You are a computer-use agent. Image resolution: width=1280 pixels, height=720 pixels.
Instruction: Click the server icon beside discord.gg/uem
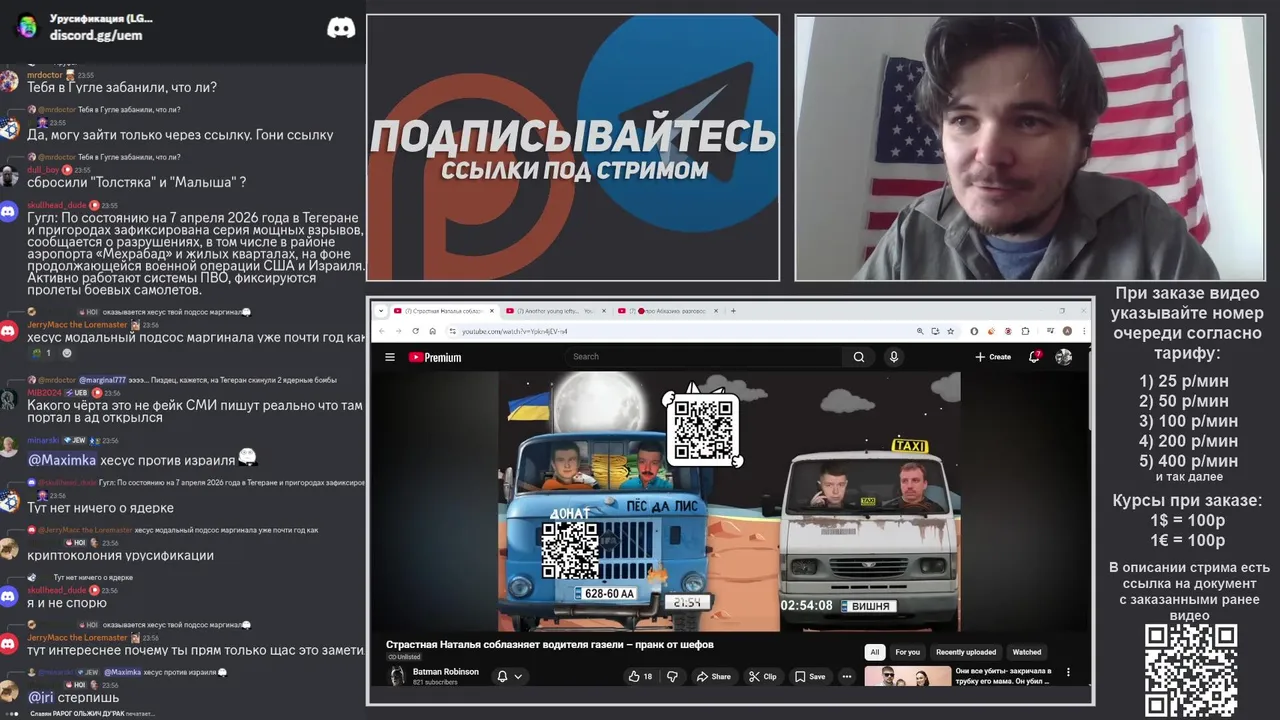(27, 27)
